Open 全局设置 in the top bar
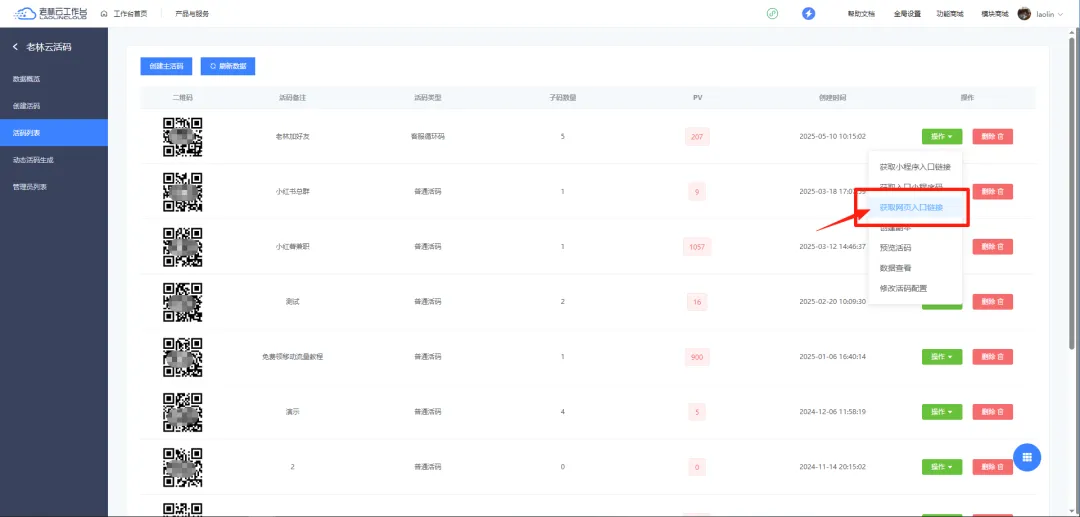 click(x=907, y=14)
